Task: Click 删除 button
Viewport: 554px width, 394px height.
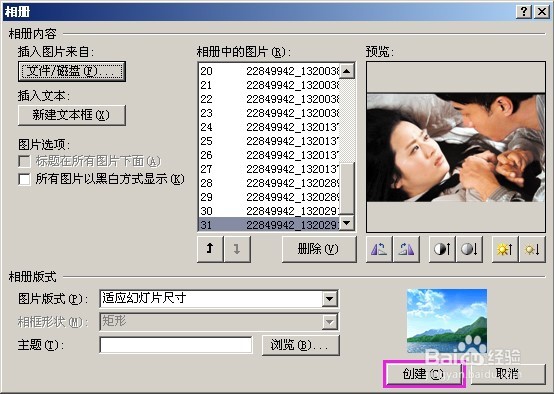Action: coord(319,249)
